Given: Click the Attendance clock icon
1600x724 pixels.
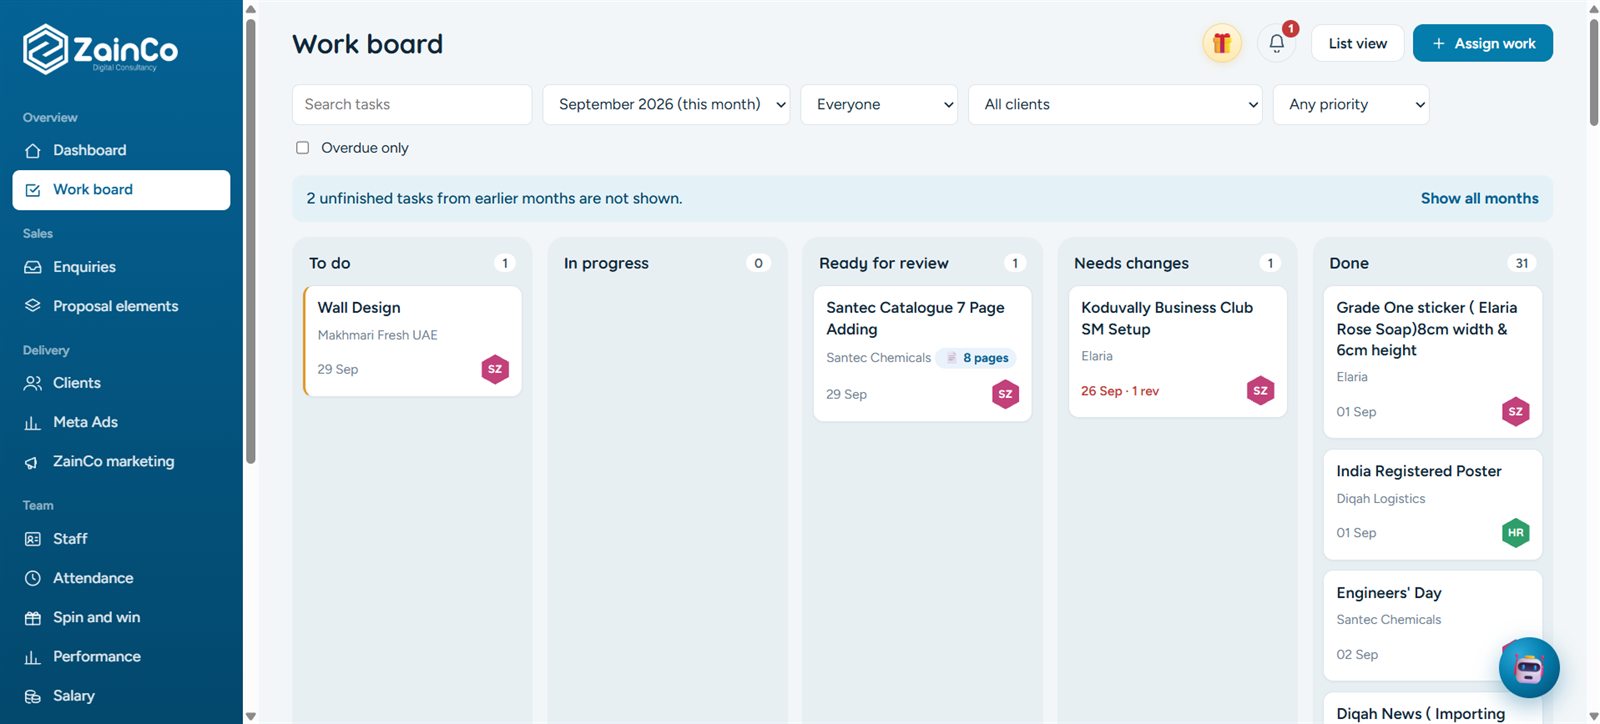Looking at the screenshot, I should (x=33, y=578).
